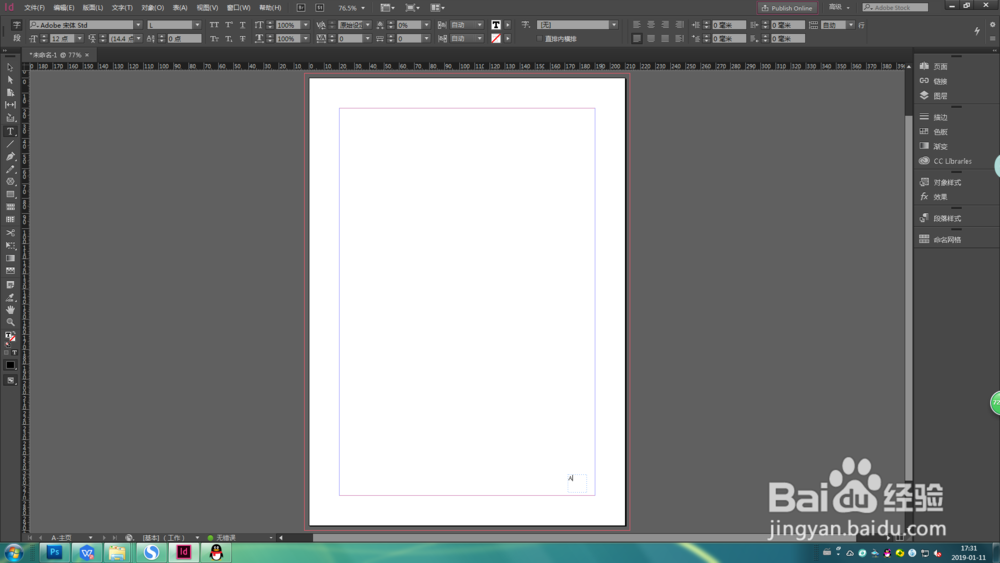Screen dimensions: 1000x563
Task: Open the 高级 workspace switcher dropdown
Action: 839,8
